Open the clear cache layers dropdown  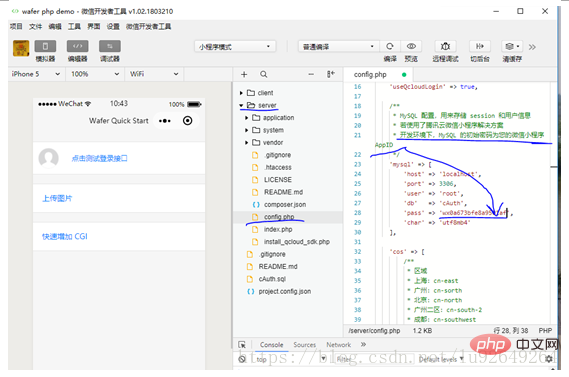(512, 46)
